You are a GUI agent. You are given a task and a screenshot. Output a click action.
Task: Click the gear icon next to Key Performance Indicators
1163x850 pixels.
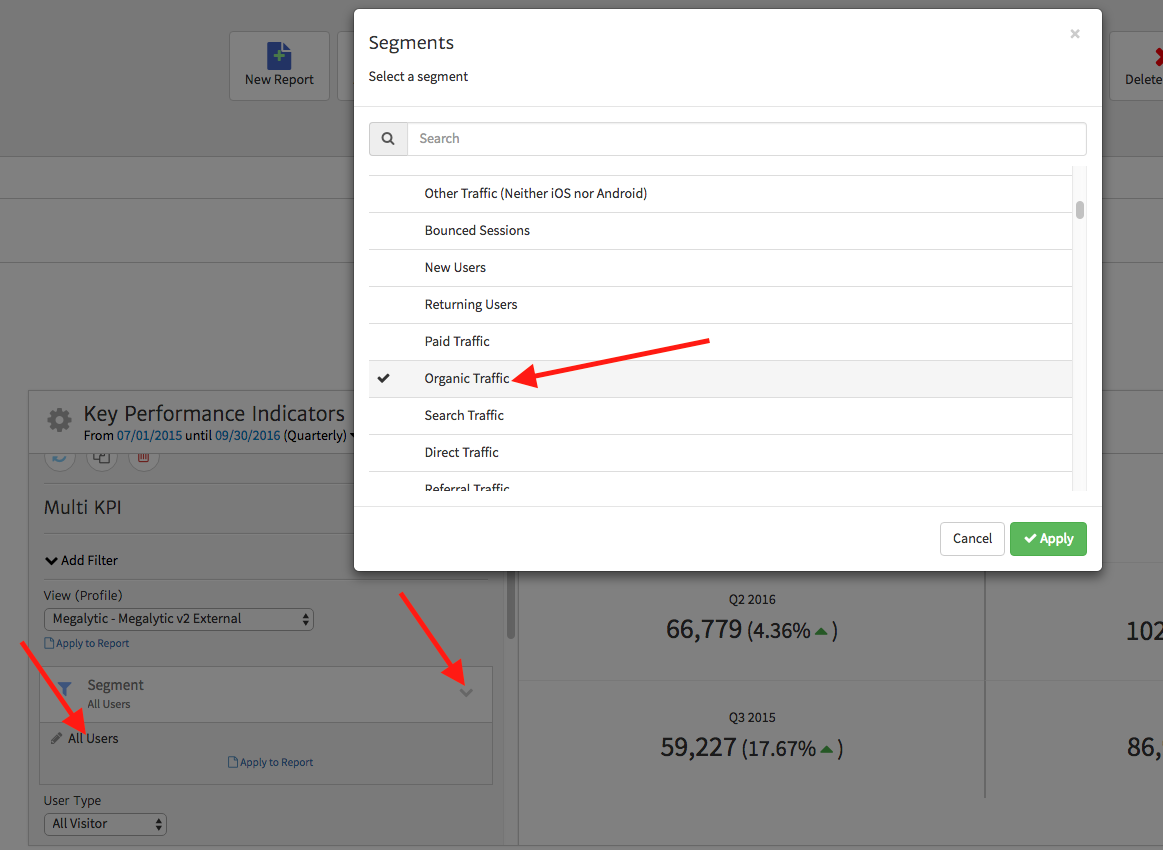click(x=60, y=420)
